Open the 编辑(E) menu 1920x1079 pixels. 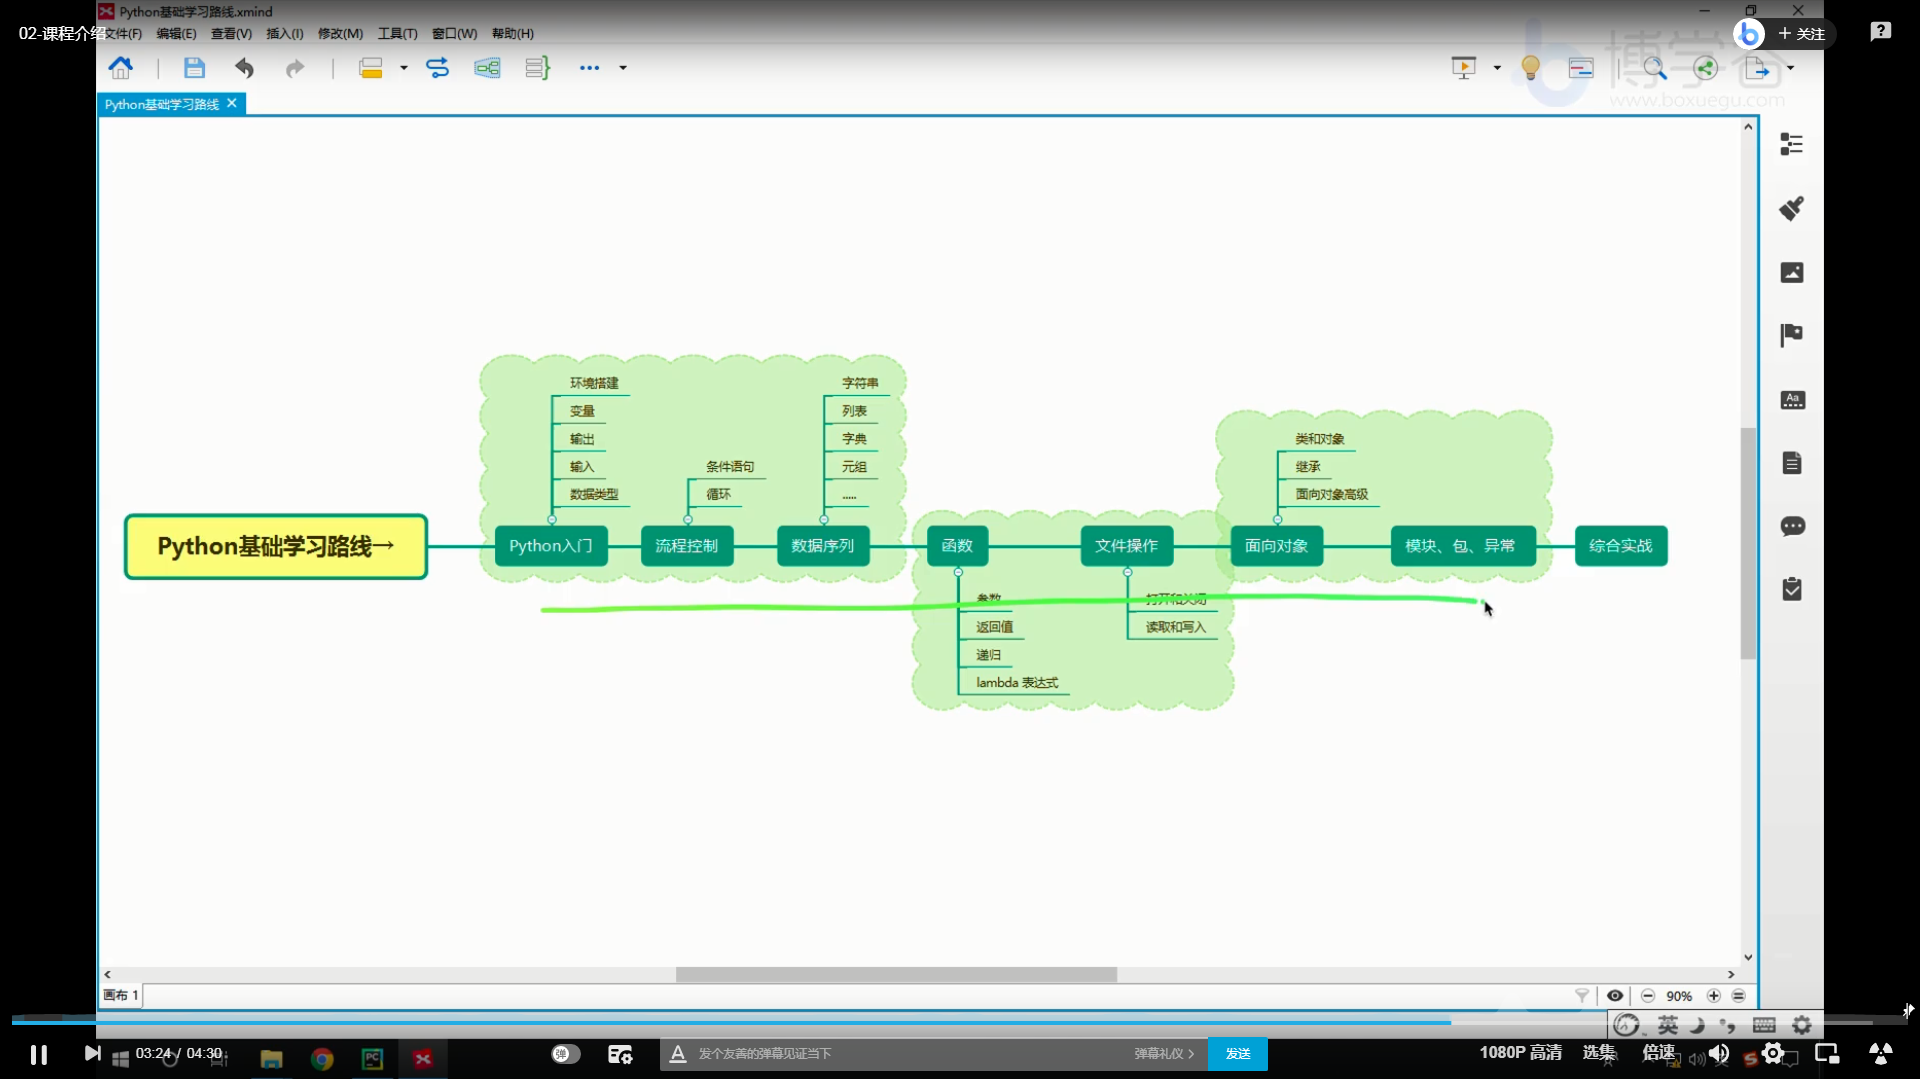tap(176, 33)
